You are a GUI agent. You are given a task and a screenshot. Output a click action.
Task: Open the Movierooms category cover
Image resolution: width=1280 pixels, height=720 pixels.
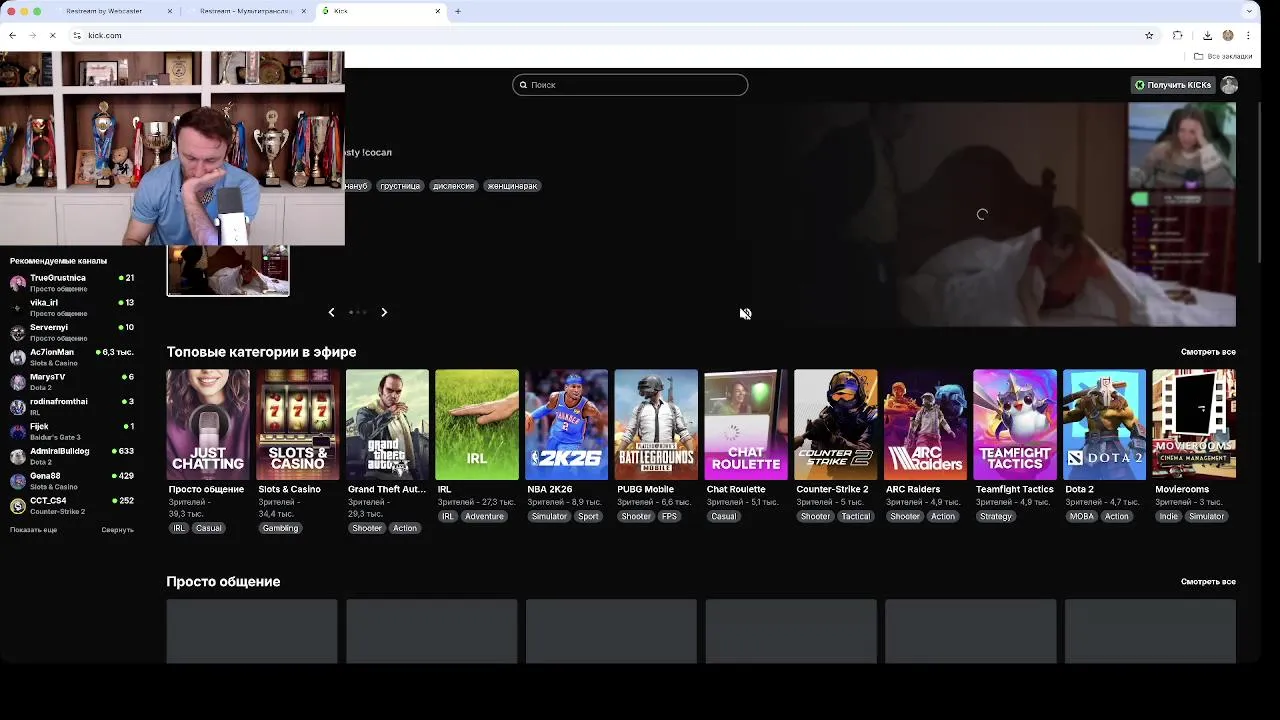[1194, 425]
